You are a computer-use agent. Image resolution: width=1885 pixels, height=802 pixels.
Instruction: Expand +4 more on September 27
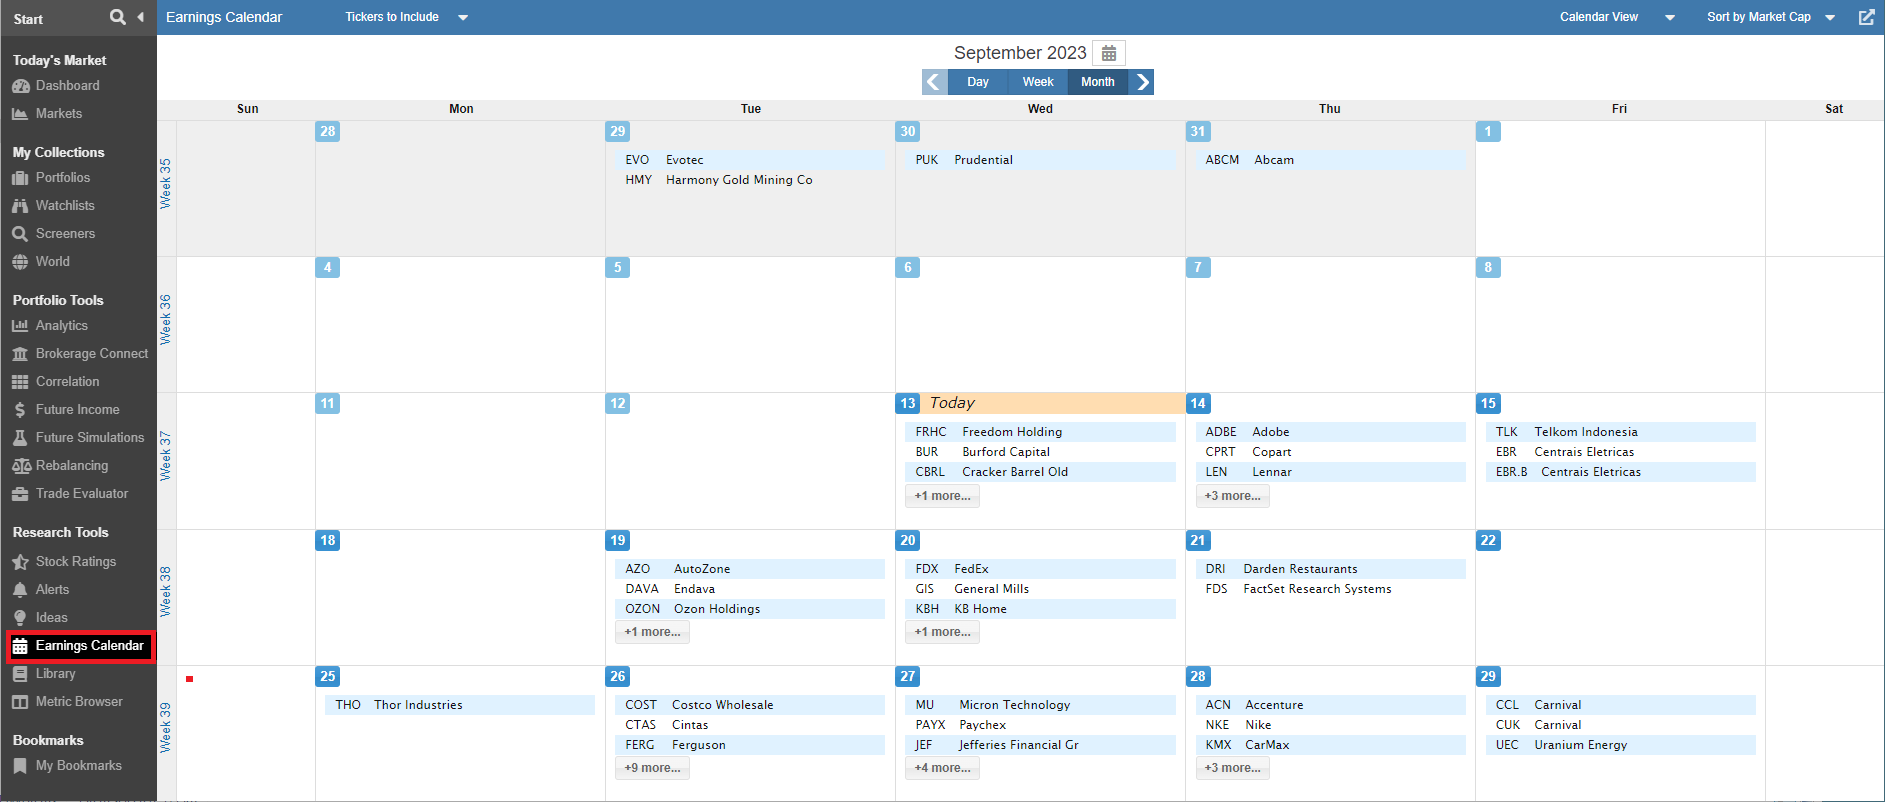[x=942, y=768]
